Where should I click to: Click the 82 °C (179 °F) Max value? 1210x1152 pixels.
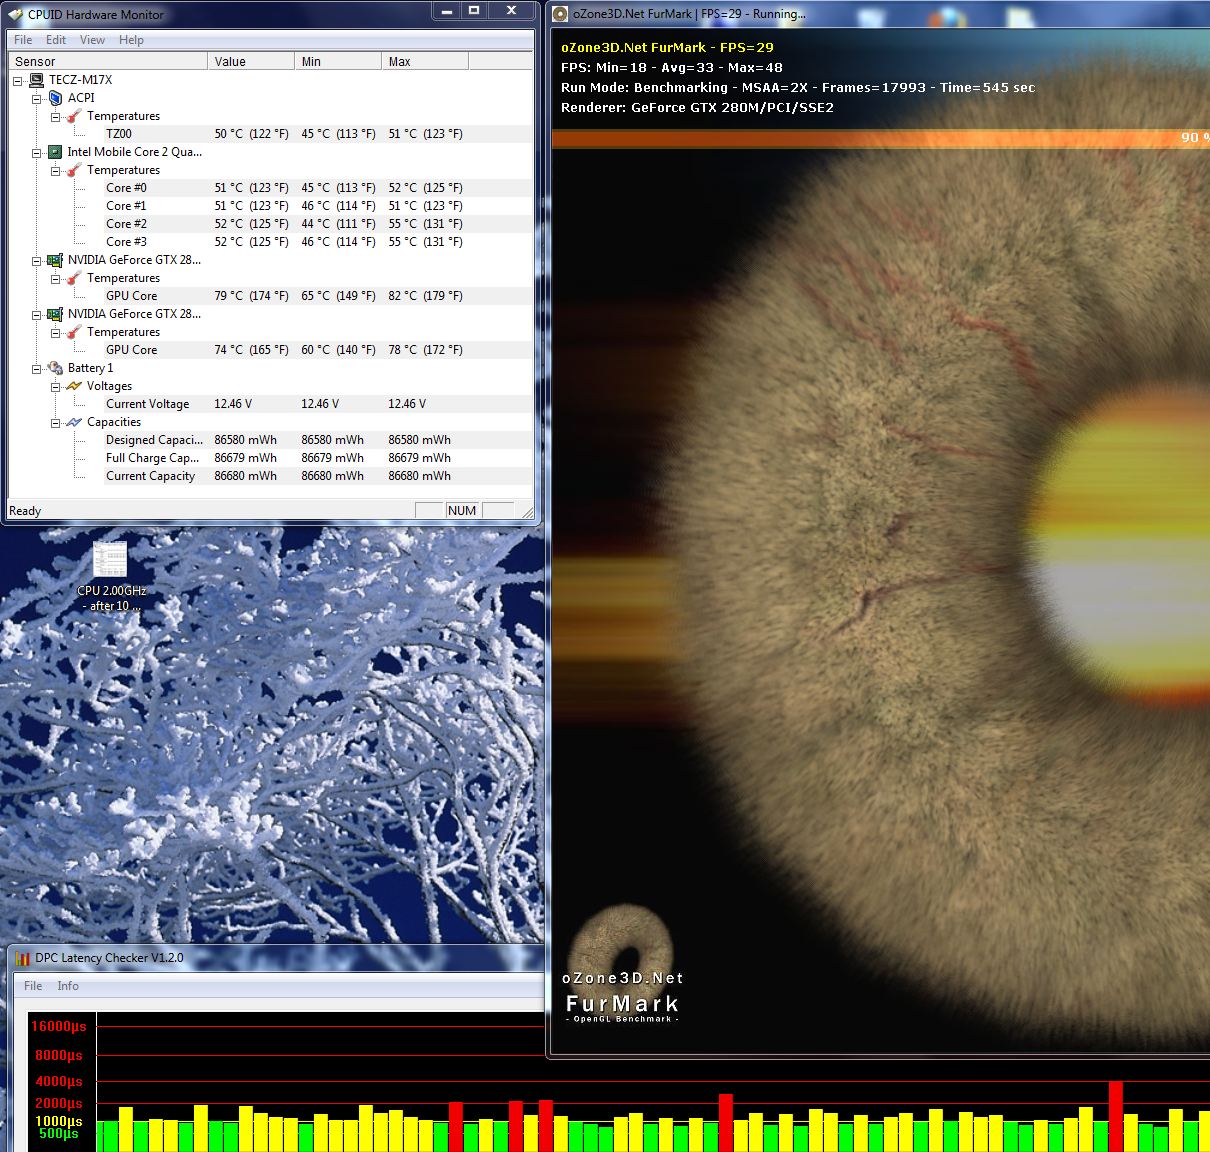pyautogui.click(x=425, y=296)
